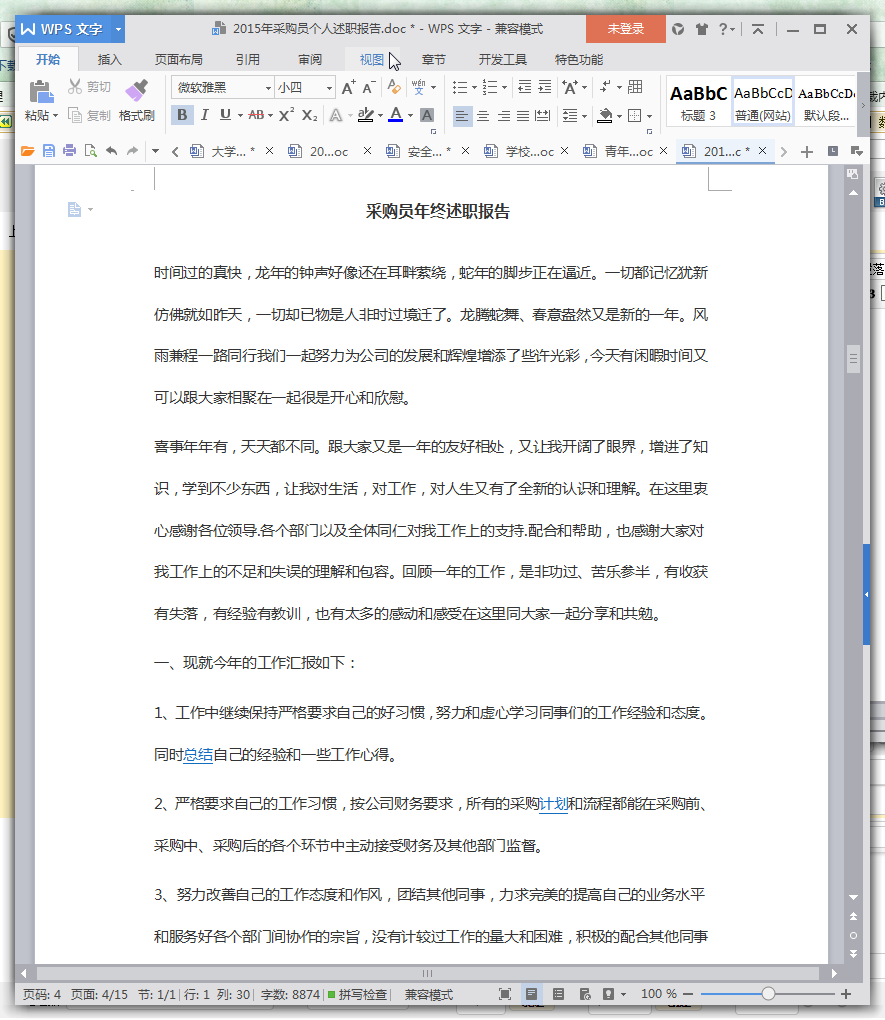Expand the WPS 文字 application menu arrow
This screenshot has width=885, height=1020.
pyautogui.click(x=118, y=29)
